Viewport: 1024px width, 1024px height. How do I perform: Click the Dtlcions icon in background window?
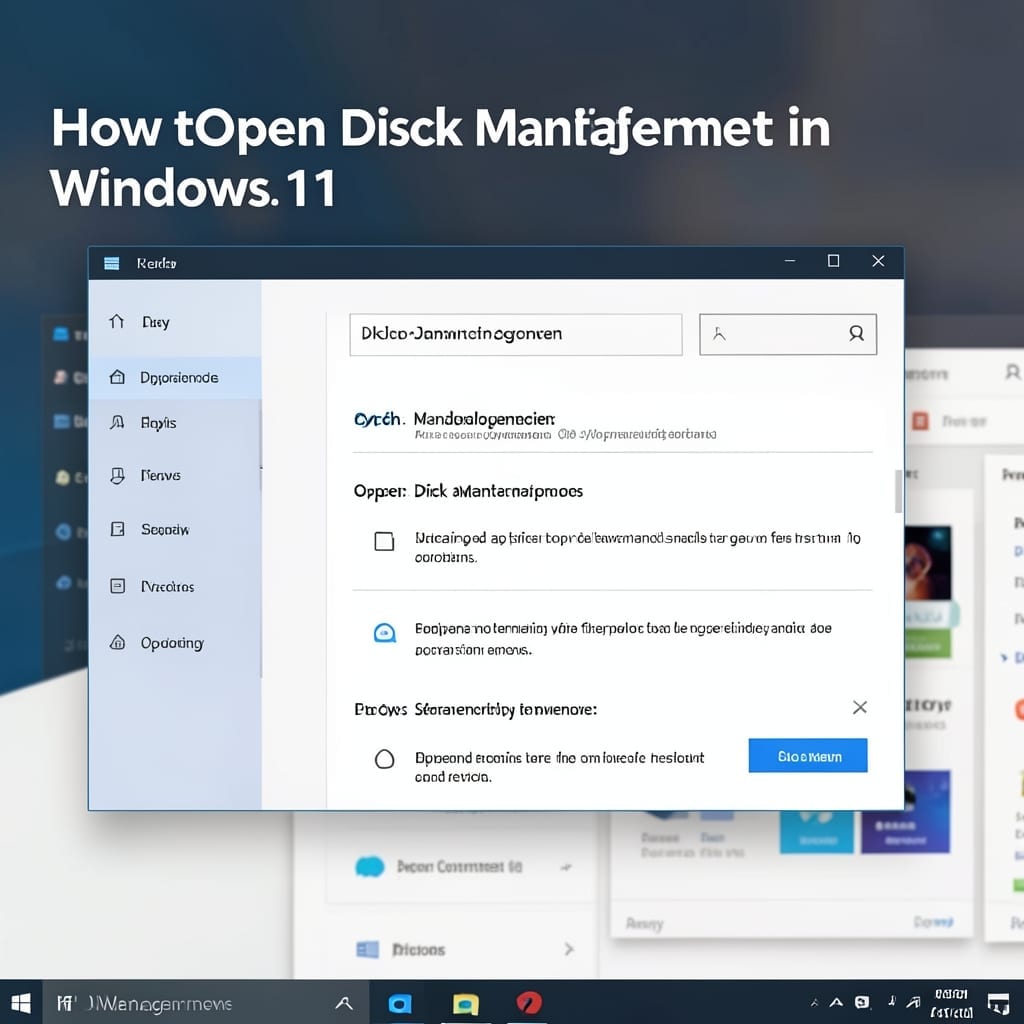(367, 949)
